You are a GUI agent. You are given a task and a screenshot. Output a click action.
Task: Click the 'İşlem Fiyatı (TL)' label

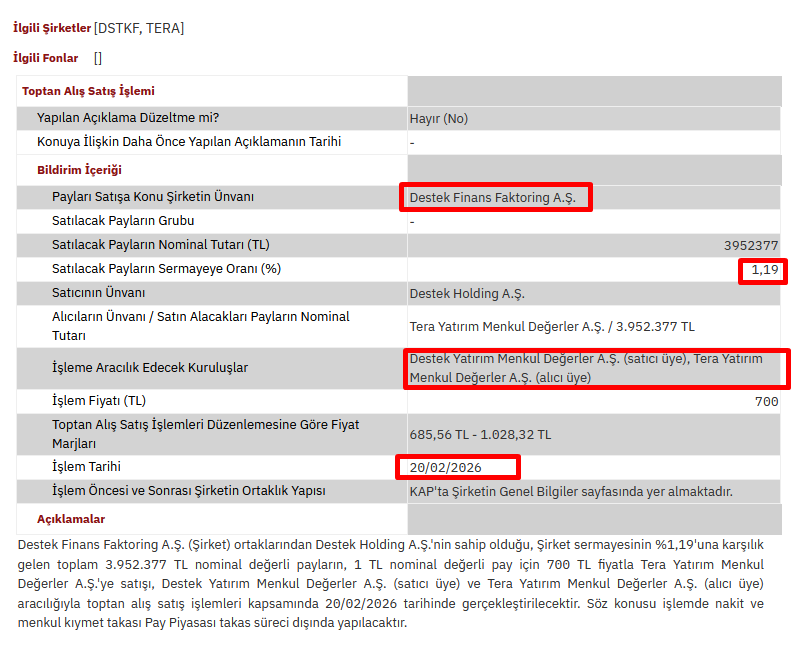pos(99,401)
